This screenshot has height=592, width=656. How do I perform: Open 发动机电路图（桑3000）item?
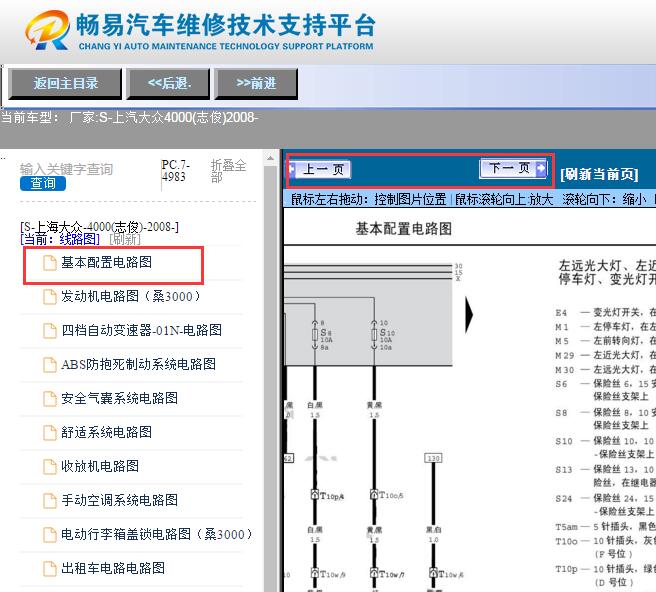click(x=131, y=296)
